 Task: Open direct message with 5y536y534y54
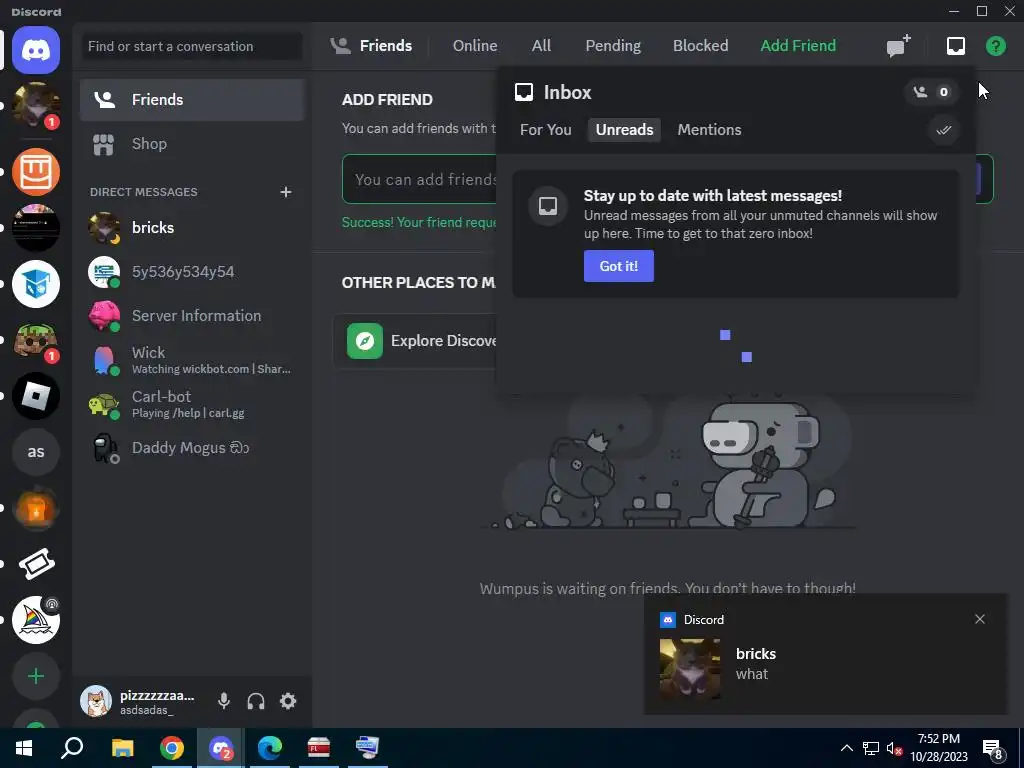pos(192,272)
